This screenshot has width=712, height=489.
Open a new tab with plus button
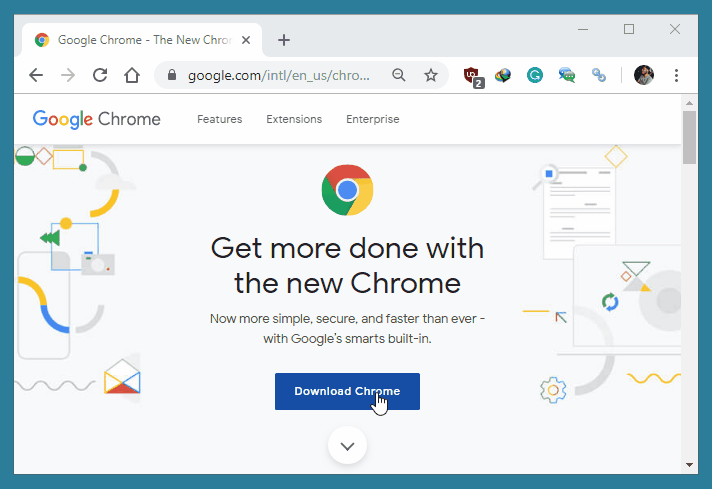284,40
